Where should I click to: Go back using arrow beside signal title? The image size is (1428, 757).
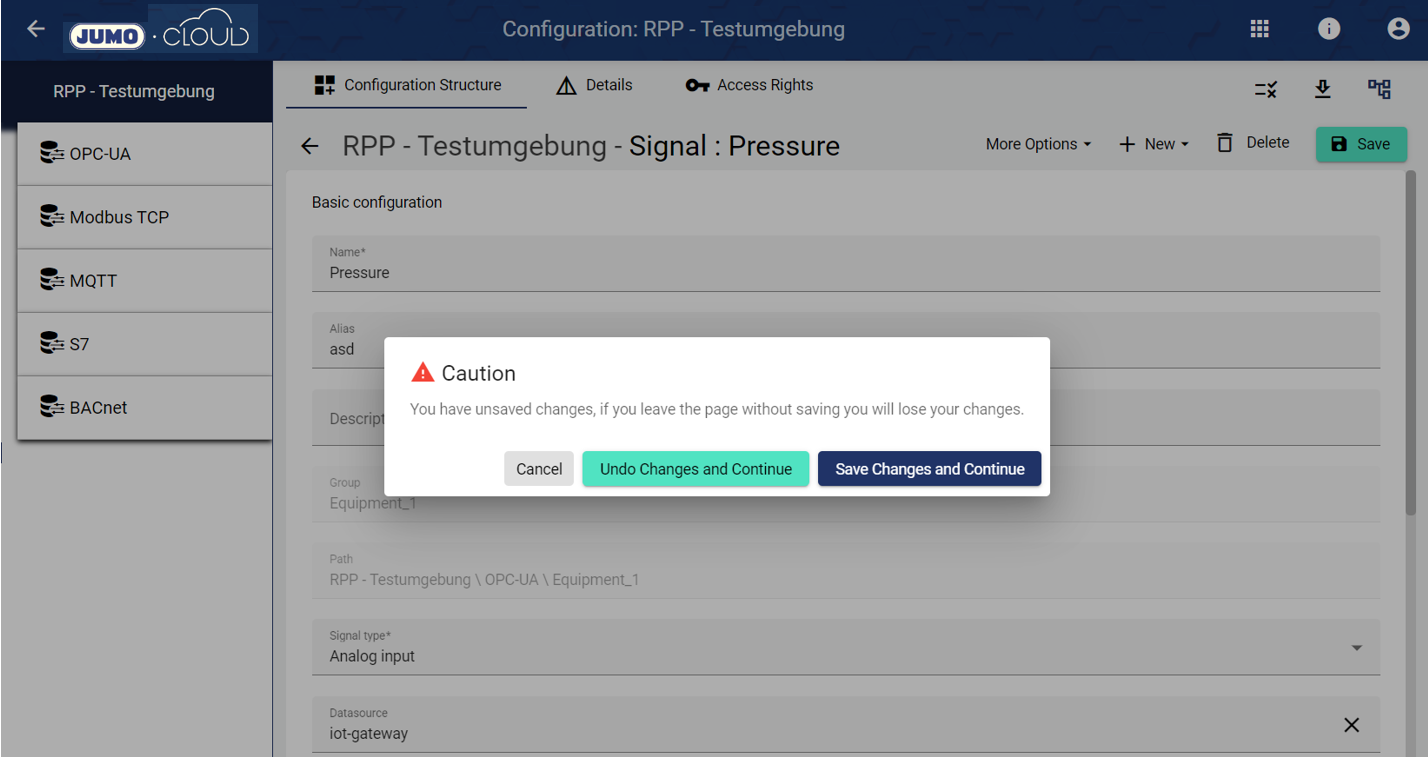click(x=310, y=146)
